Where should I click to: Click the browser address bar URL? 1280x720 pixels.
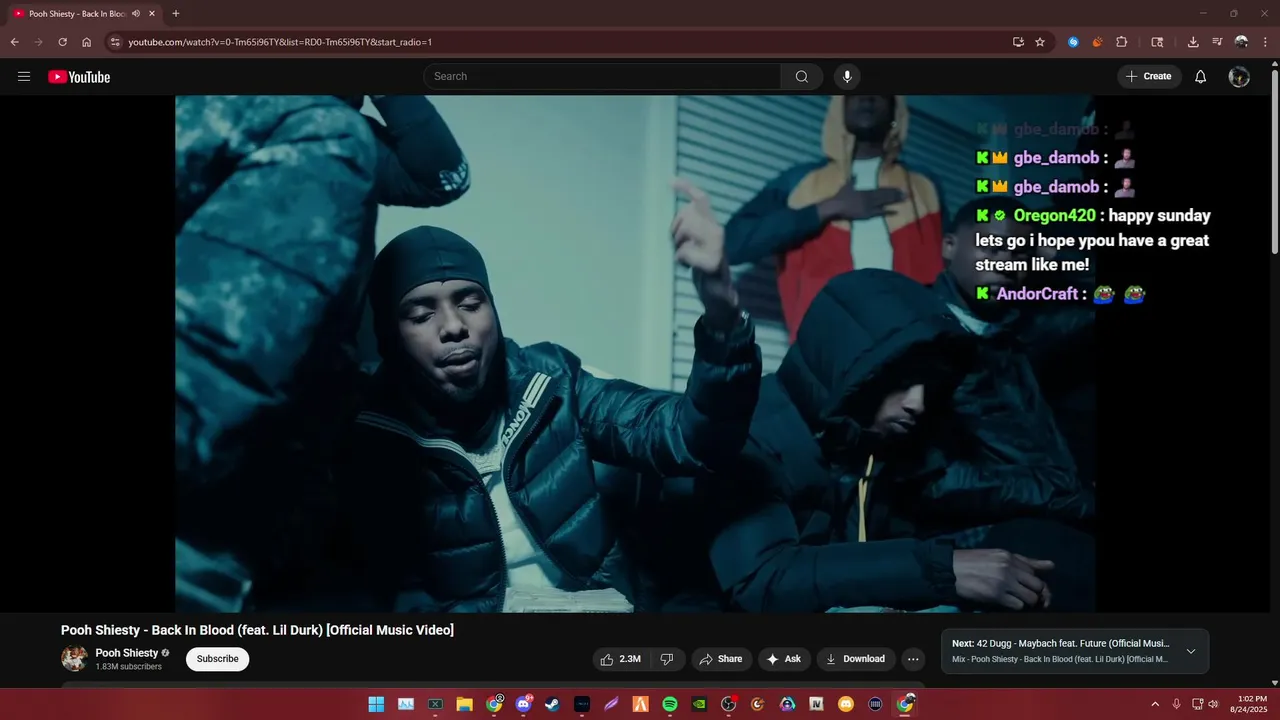280,42
